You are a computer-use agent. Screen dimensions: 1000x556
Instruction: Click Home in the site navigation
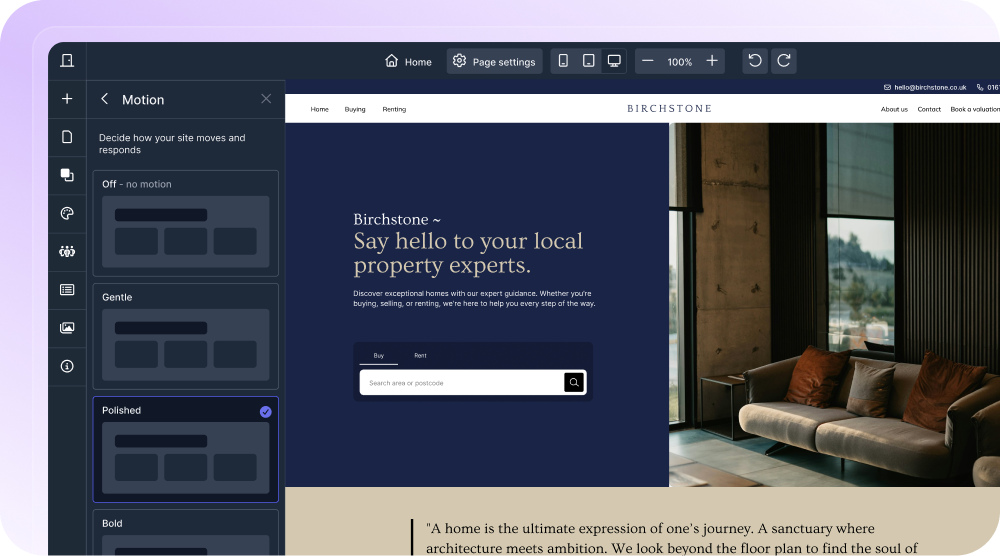[x=320, y=110]
